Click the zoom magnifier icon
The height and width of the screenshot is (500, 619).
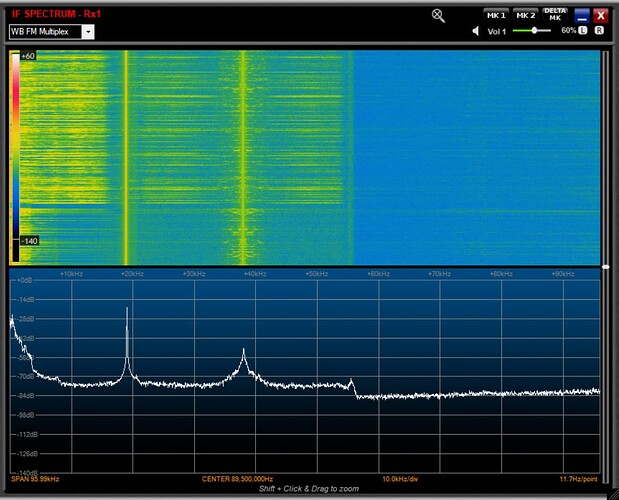pyautogui.click(x=438, y=15)
